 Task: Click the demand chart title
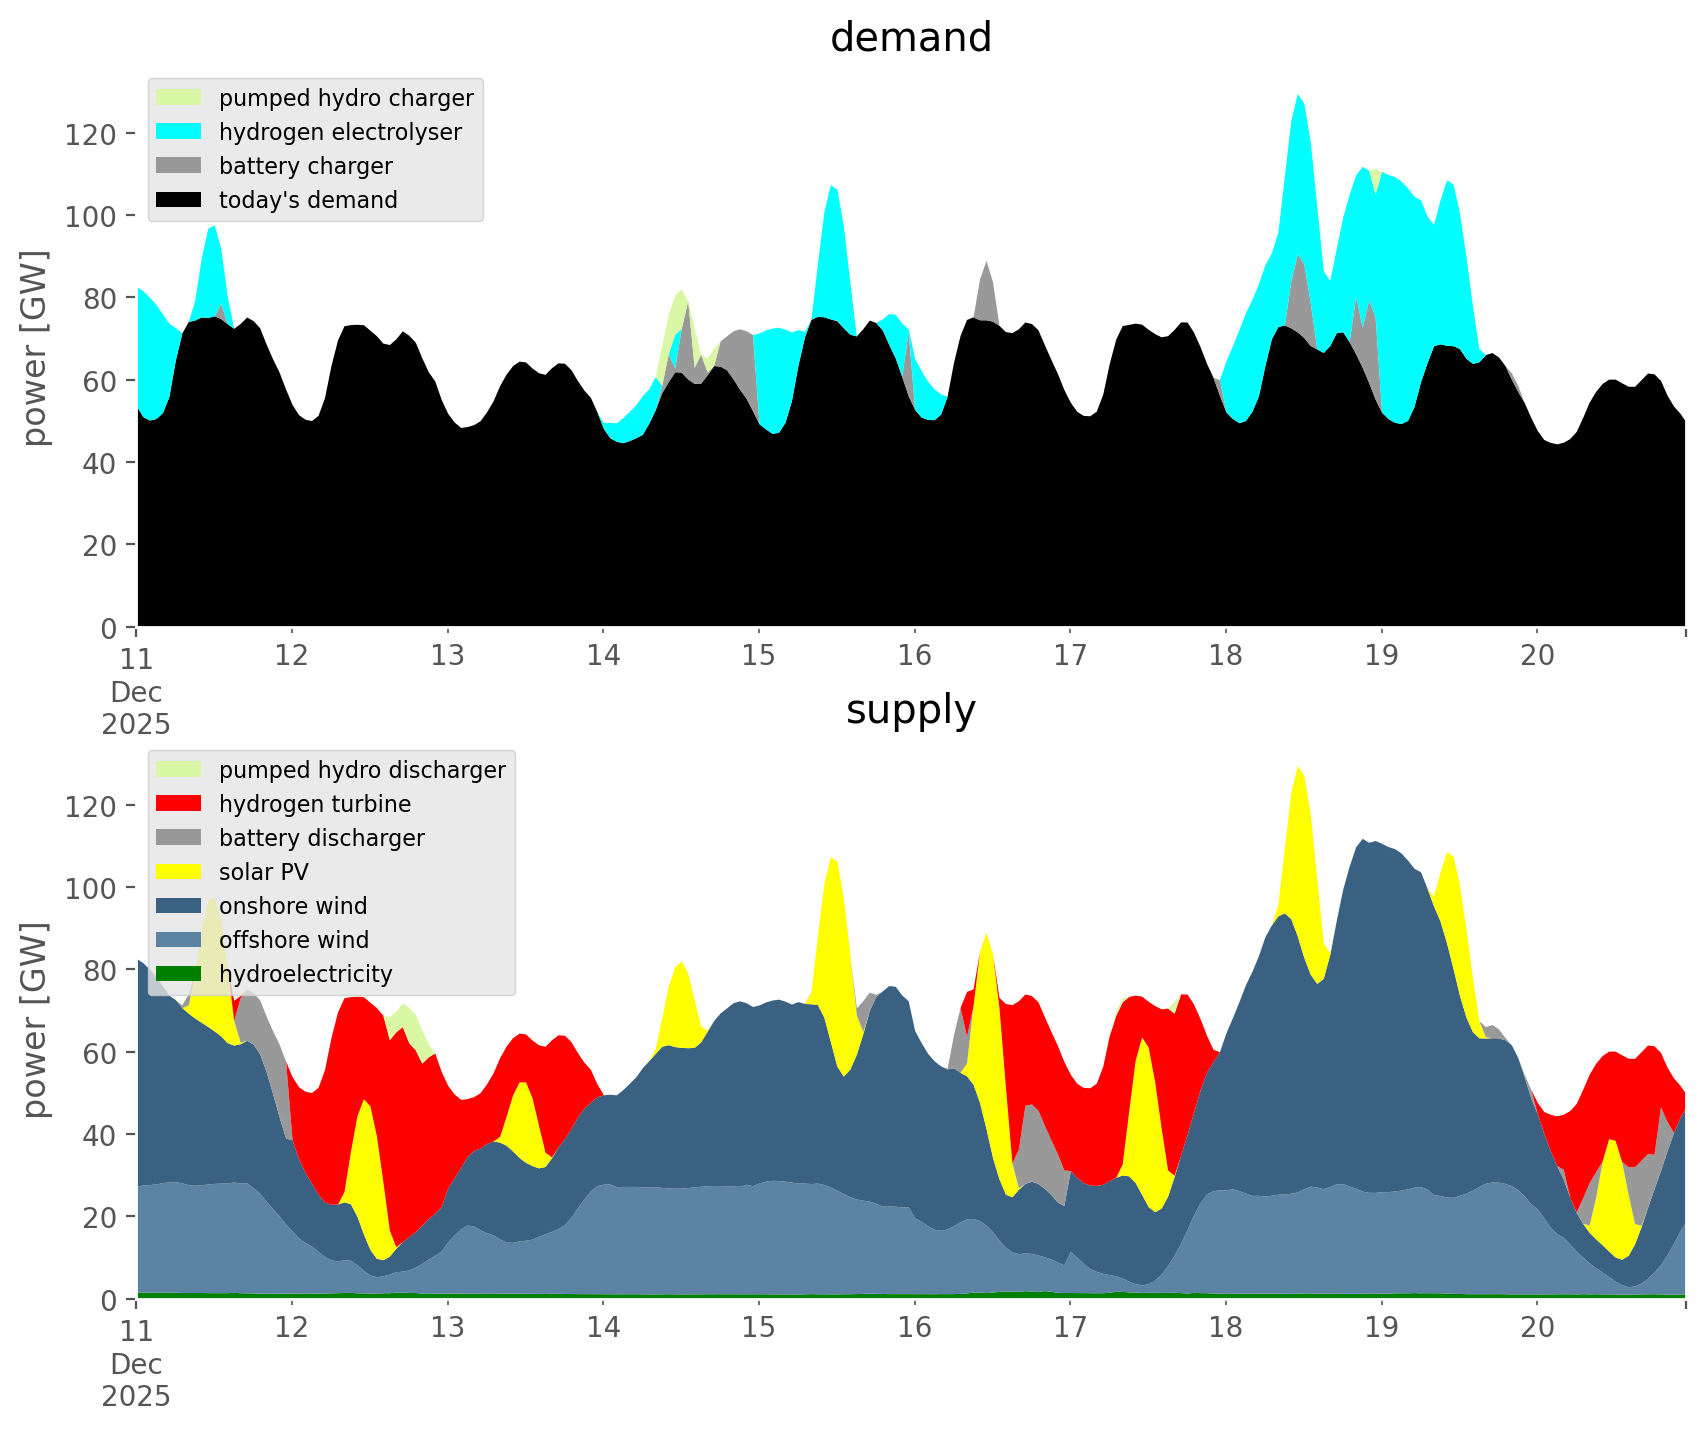910,38
